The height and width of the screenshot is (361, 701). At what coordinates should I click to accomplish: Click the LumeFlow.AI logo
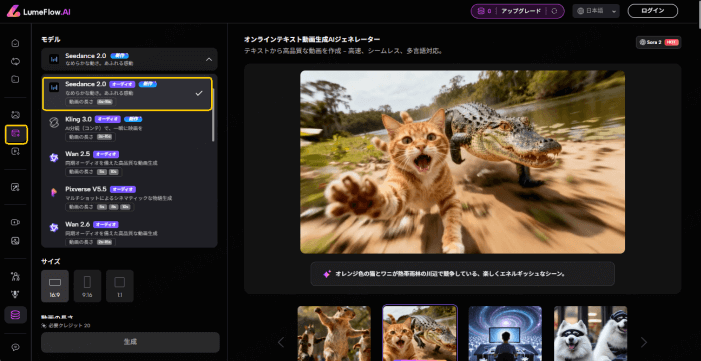point(38,11)
